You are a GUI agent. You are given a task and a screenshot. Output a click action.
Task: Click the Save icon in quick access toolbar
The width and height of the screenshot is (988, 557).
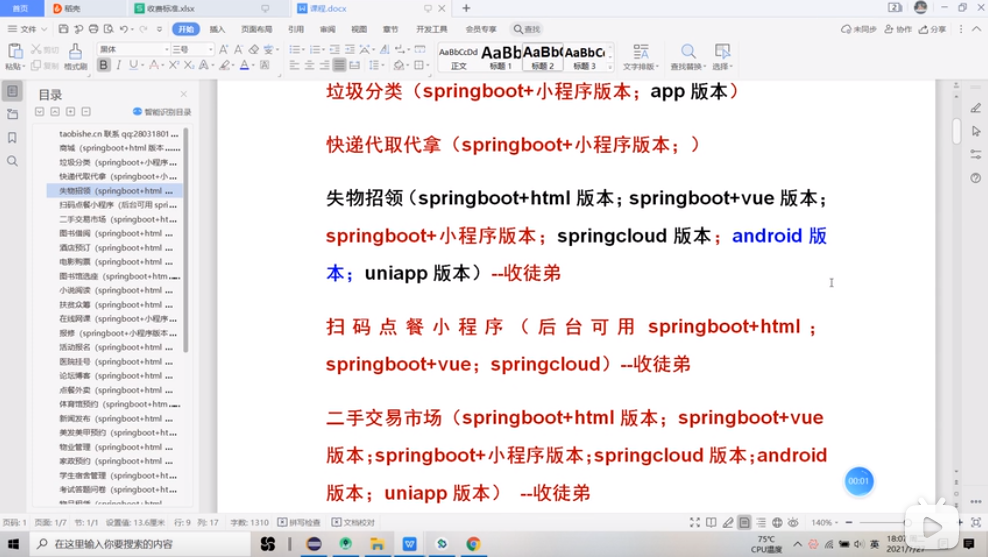pyautogui.click(x=63, y=29)
